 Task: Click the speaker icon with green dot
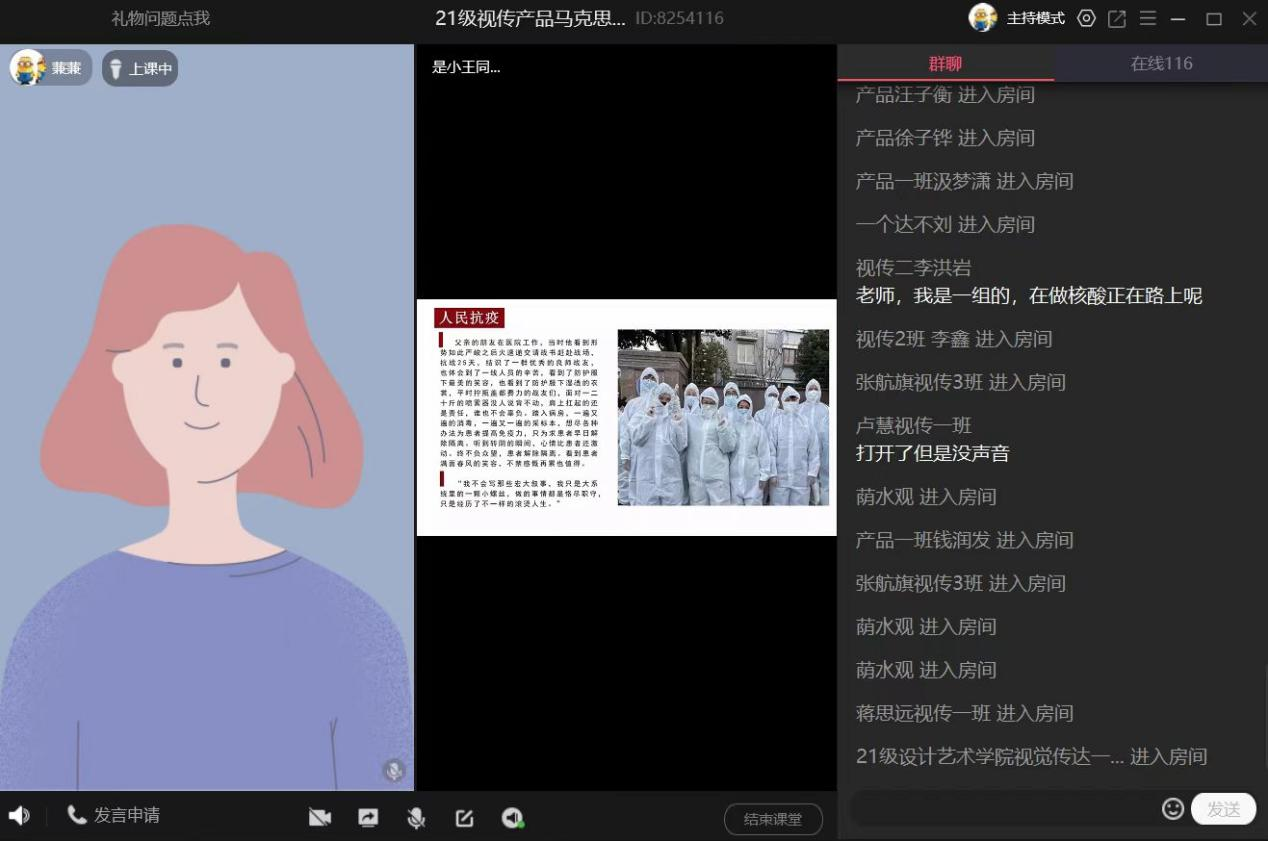pos(512,817)
